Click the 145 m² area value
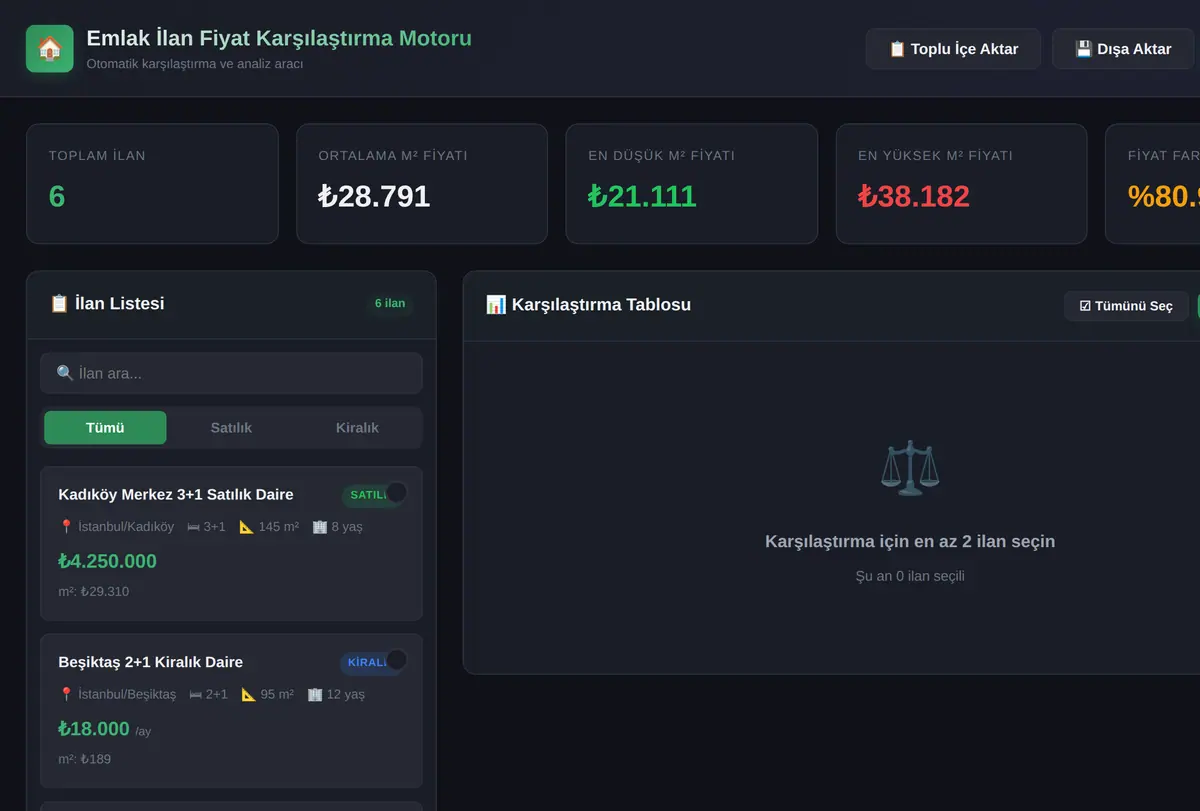The image size is (1200, 811). click(279, 527)
